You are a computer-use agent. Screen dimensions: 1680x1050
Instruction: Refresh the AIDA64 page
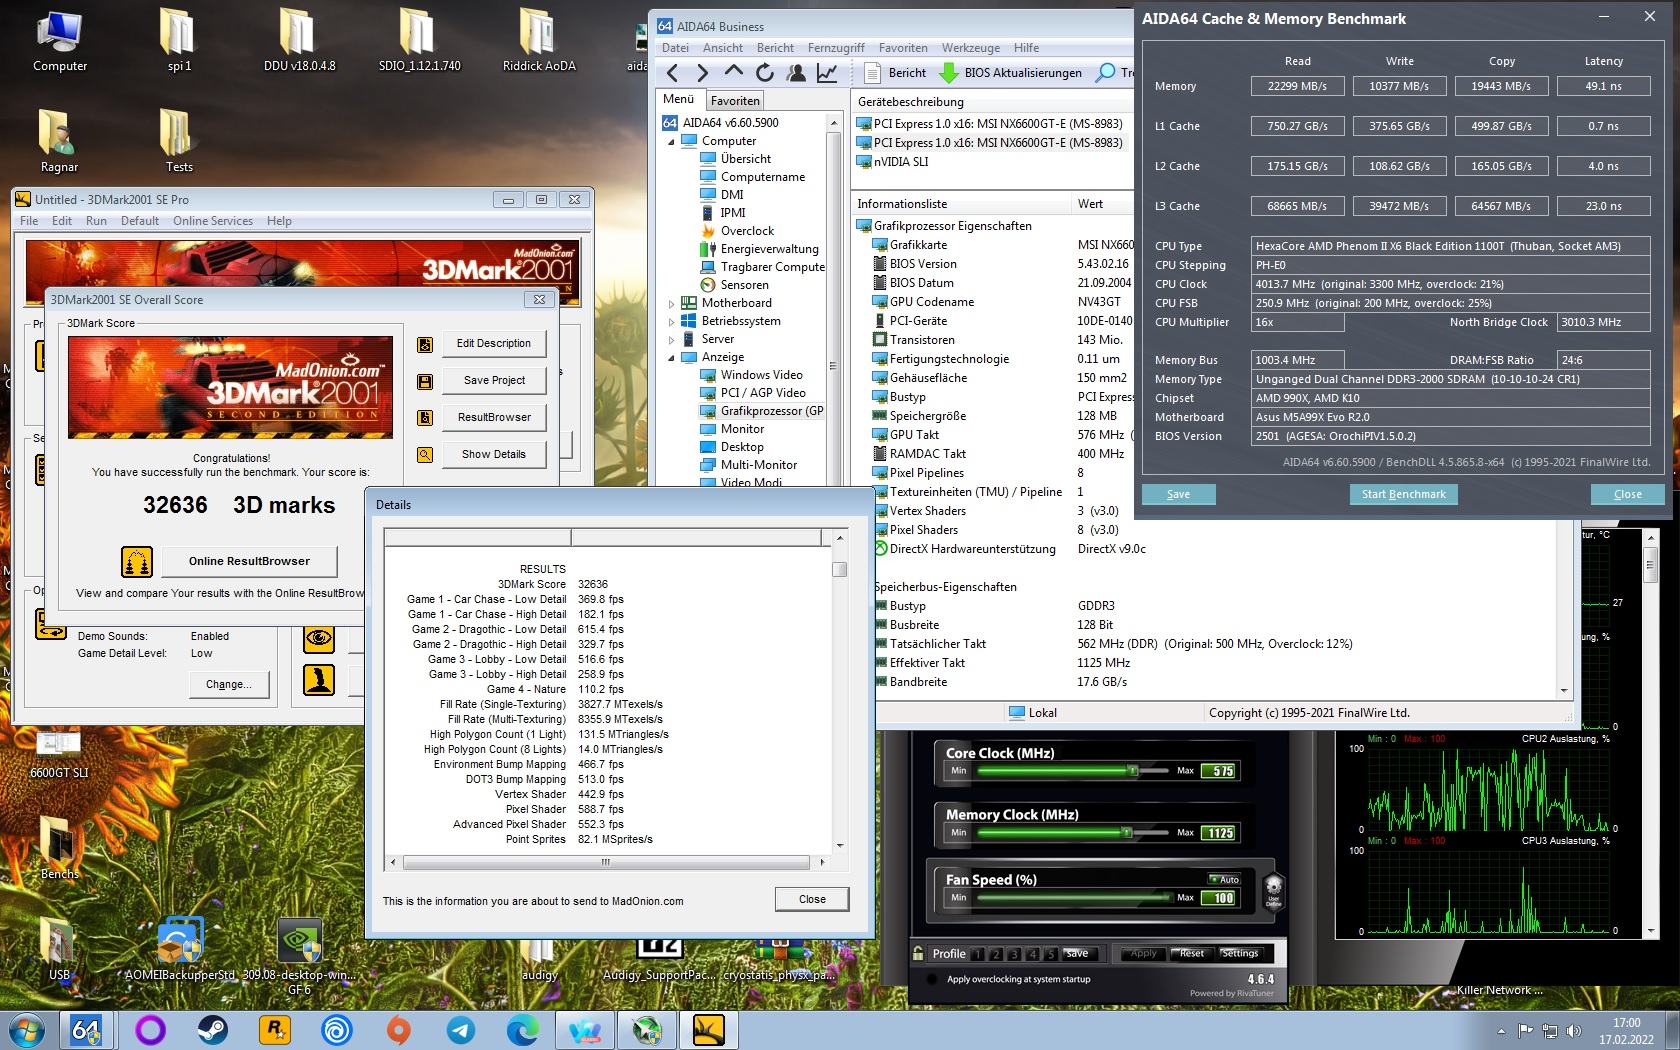pyautogui.click(x=765, y=73)
